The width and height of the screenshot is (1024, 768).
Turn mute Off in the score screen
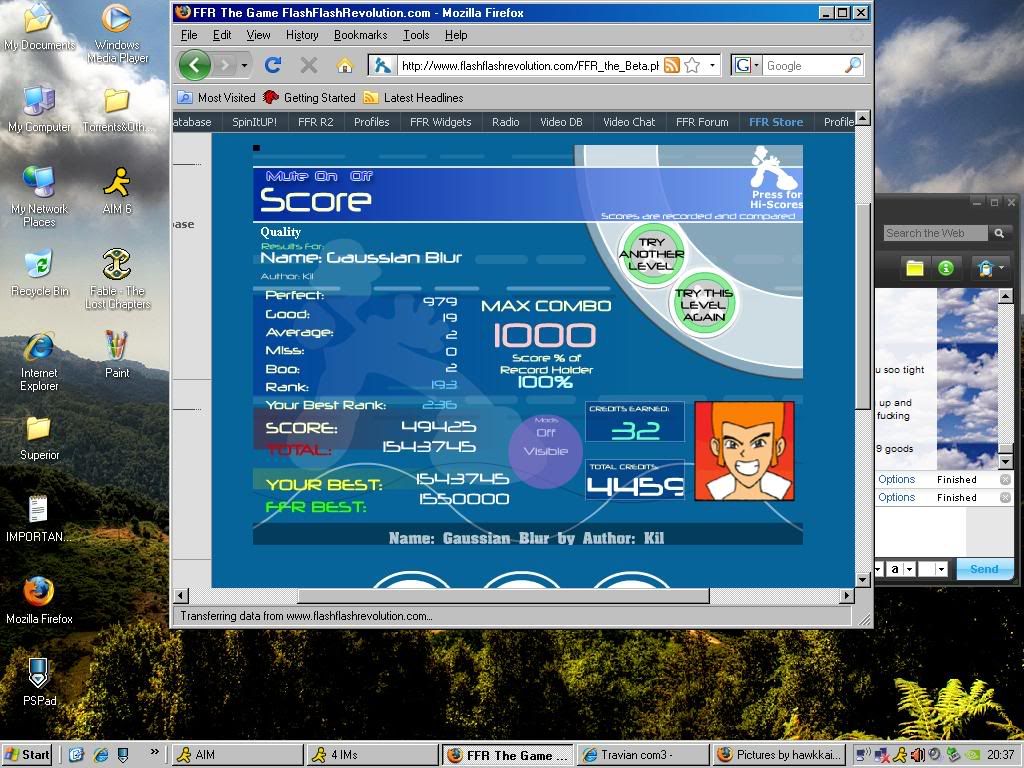tap(361, 177)
